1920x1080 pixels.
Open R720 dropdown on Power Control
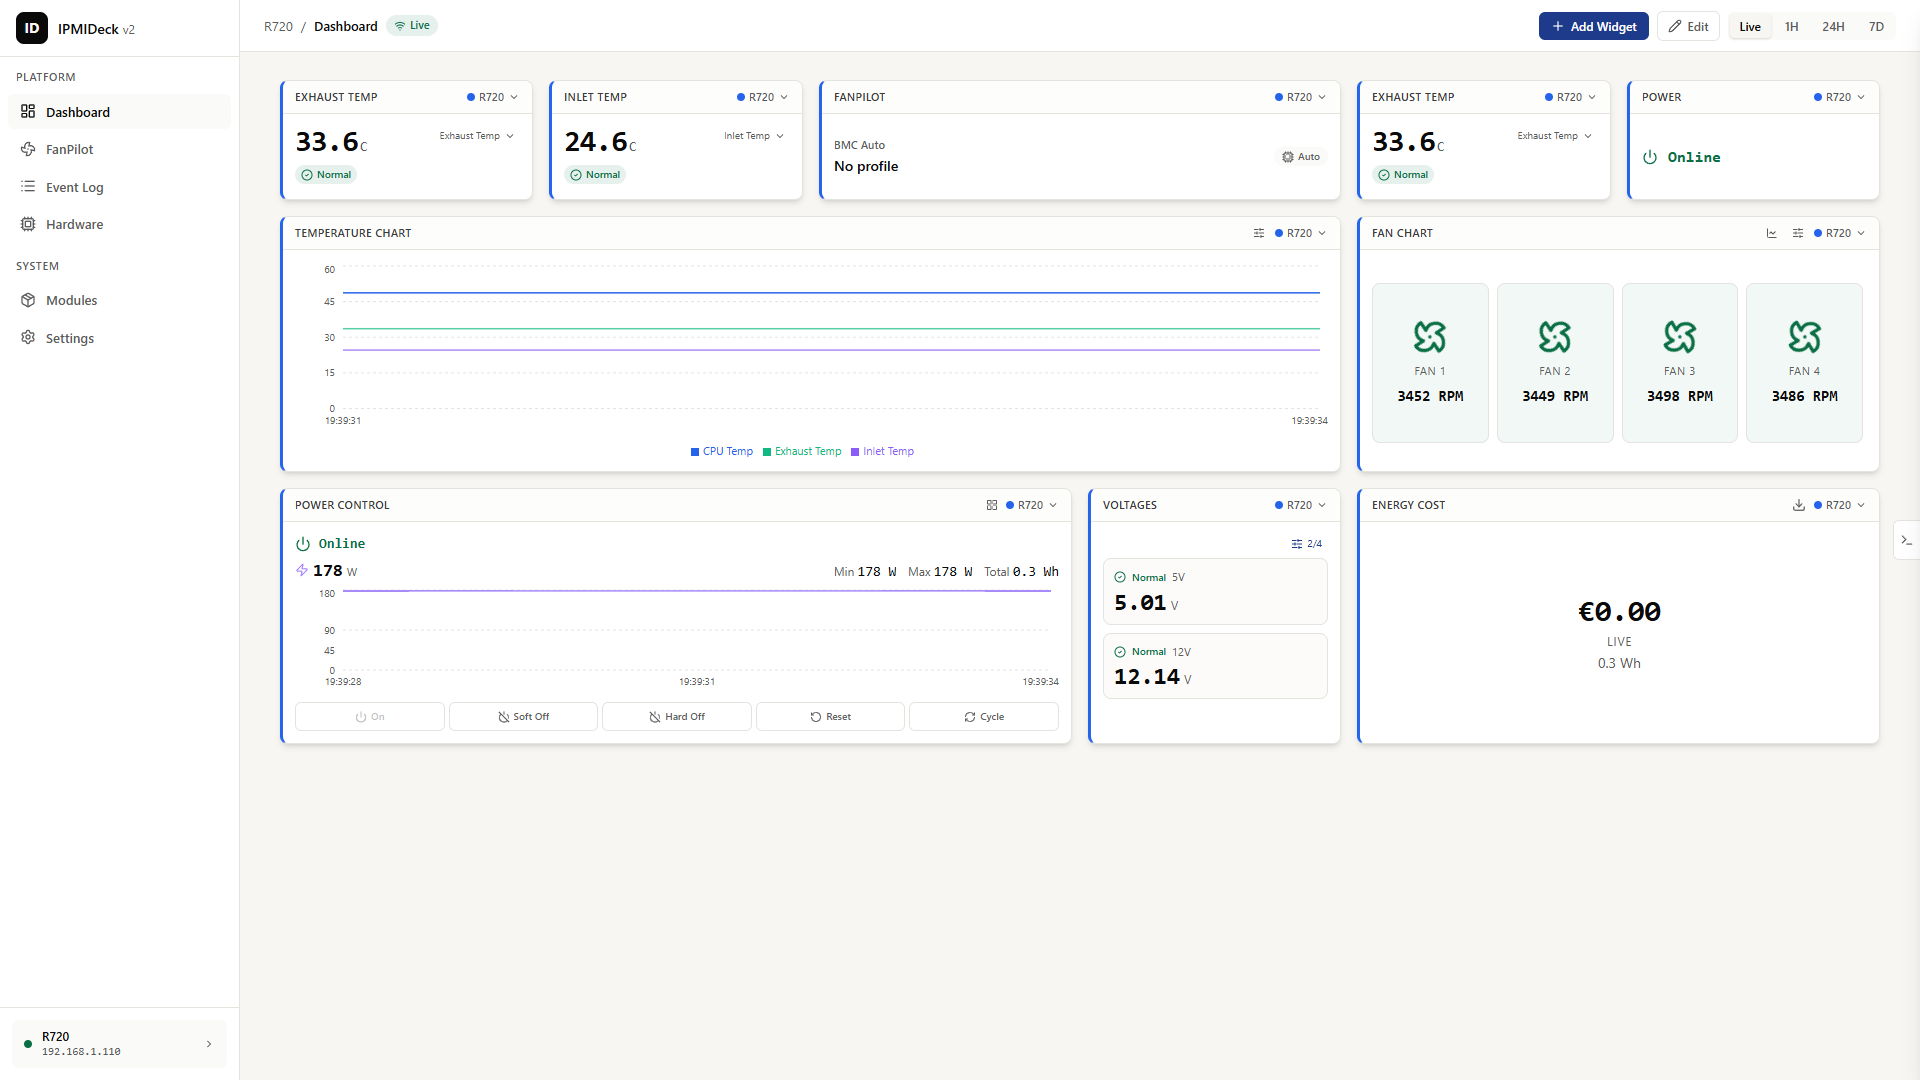tap(1032, 505)
